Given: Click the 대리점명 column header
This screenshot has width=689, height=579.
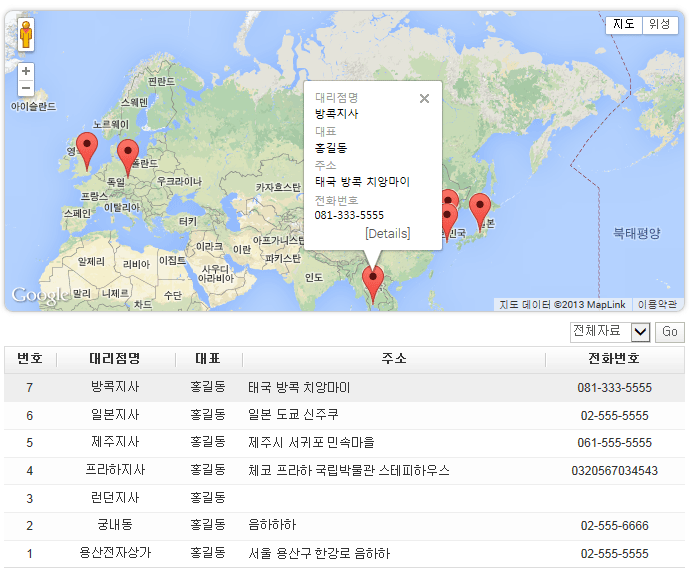Looking at the screenshot, I should point(114,359).
